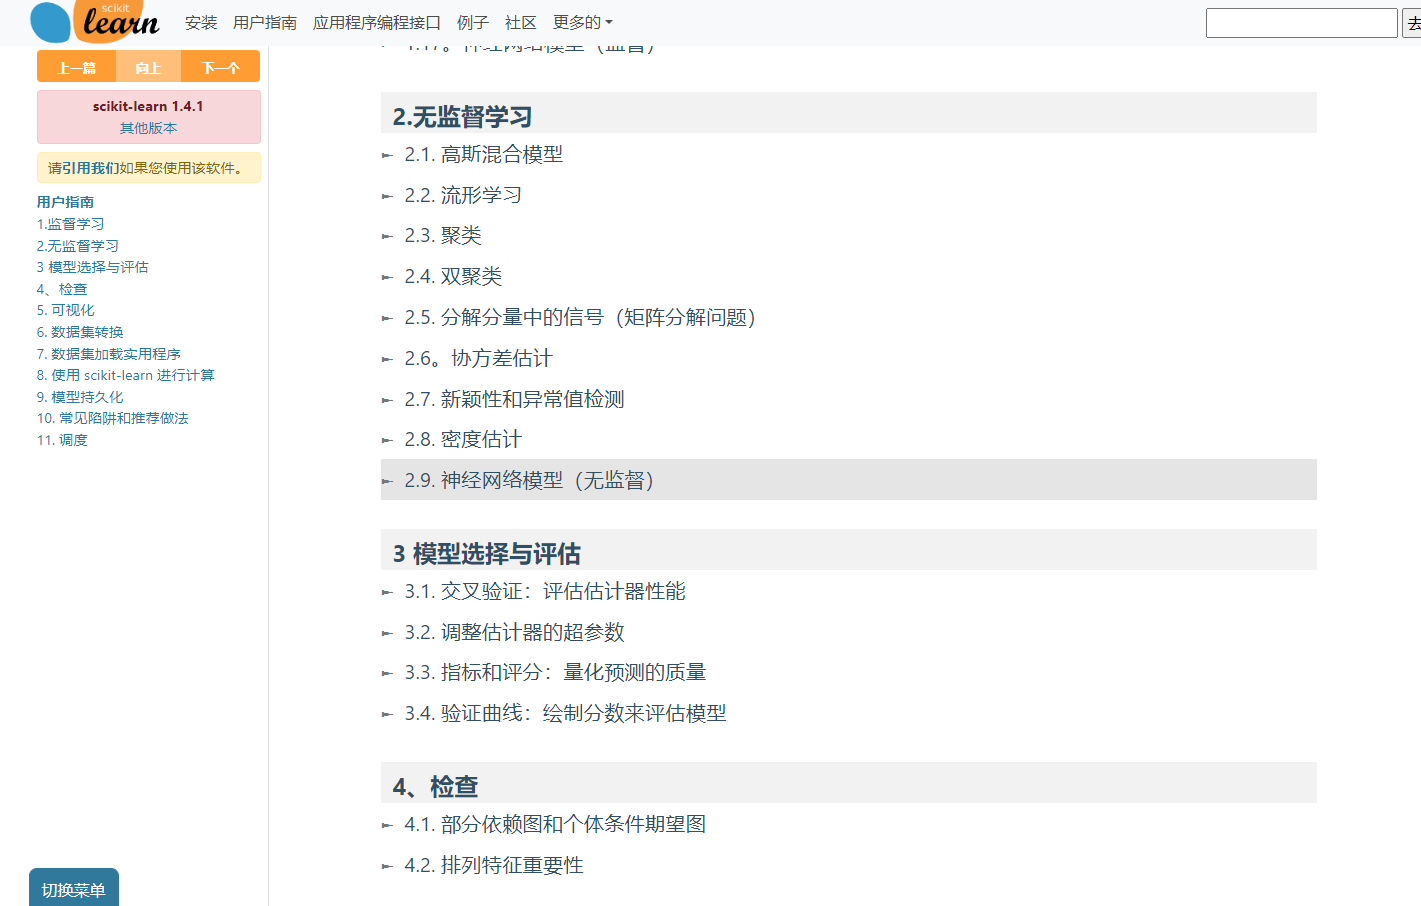The image size is (1421, 906).
Task: Open sidebar link 7. 数据集加载实用程序
Action: (x=109, y=354)
